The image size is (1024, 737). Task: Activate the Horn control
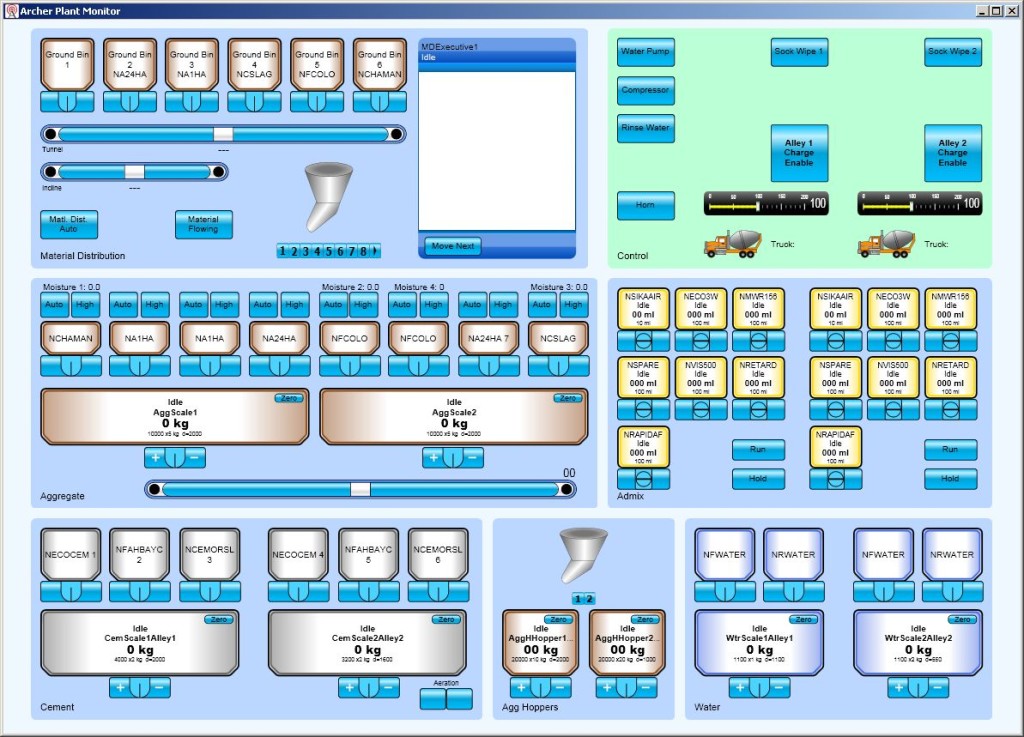coord(645,205)
